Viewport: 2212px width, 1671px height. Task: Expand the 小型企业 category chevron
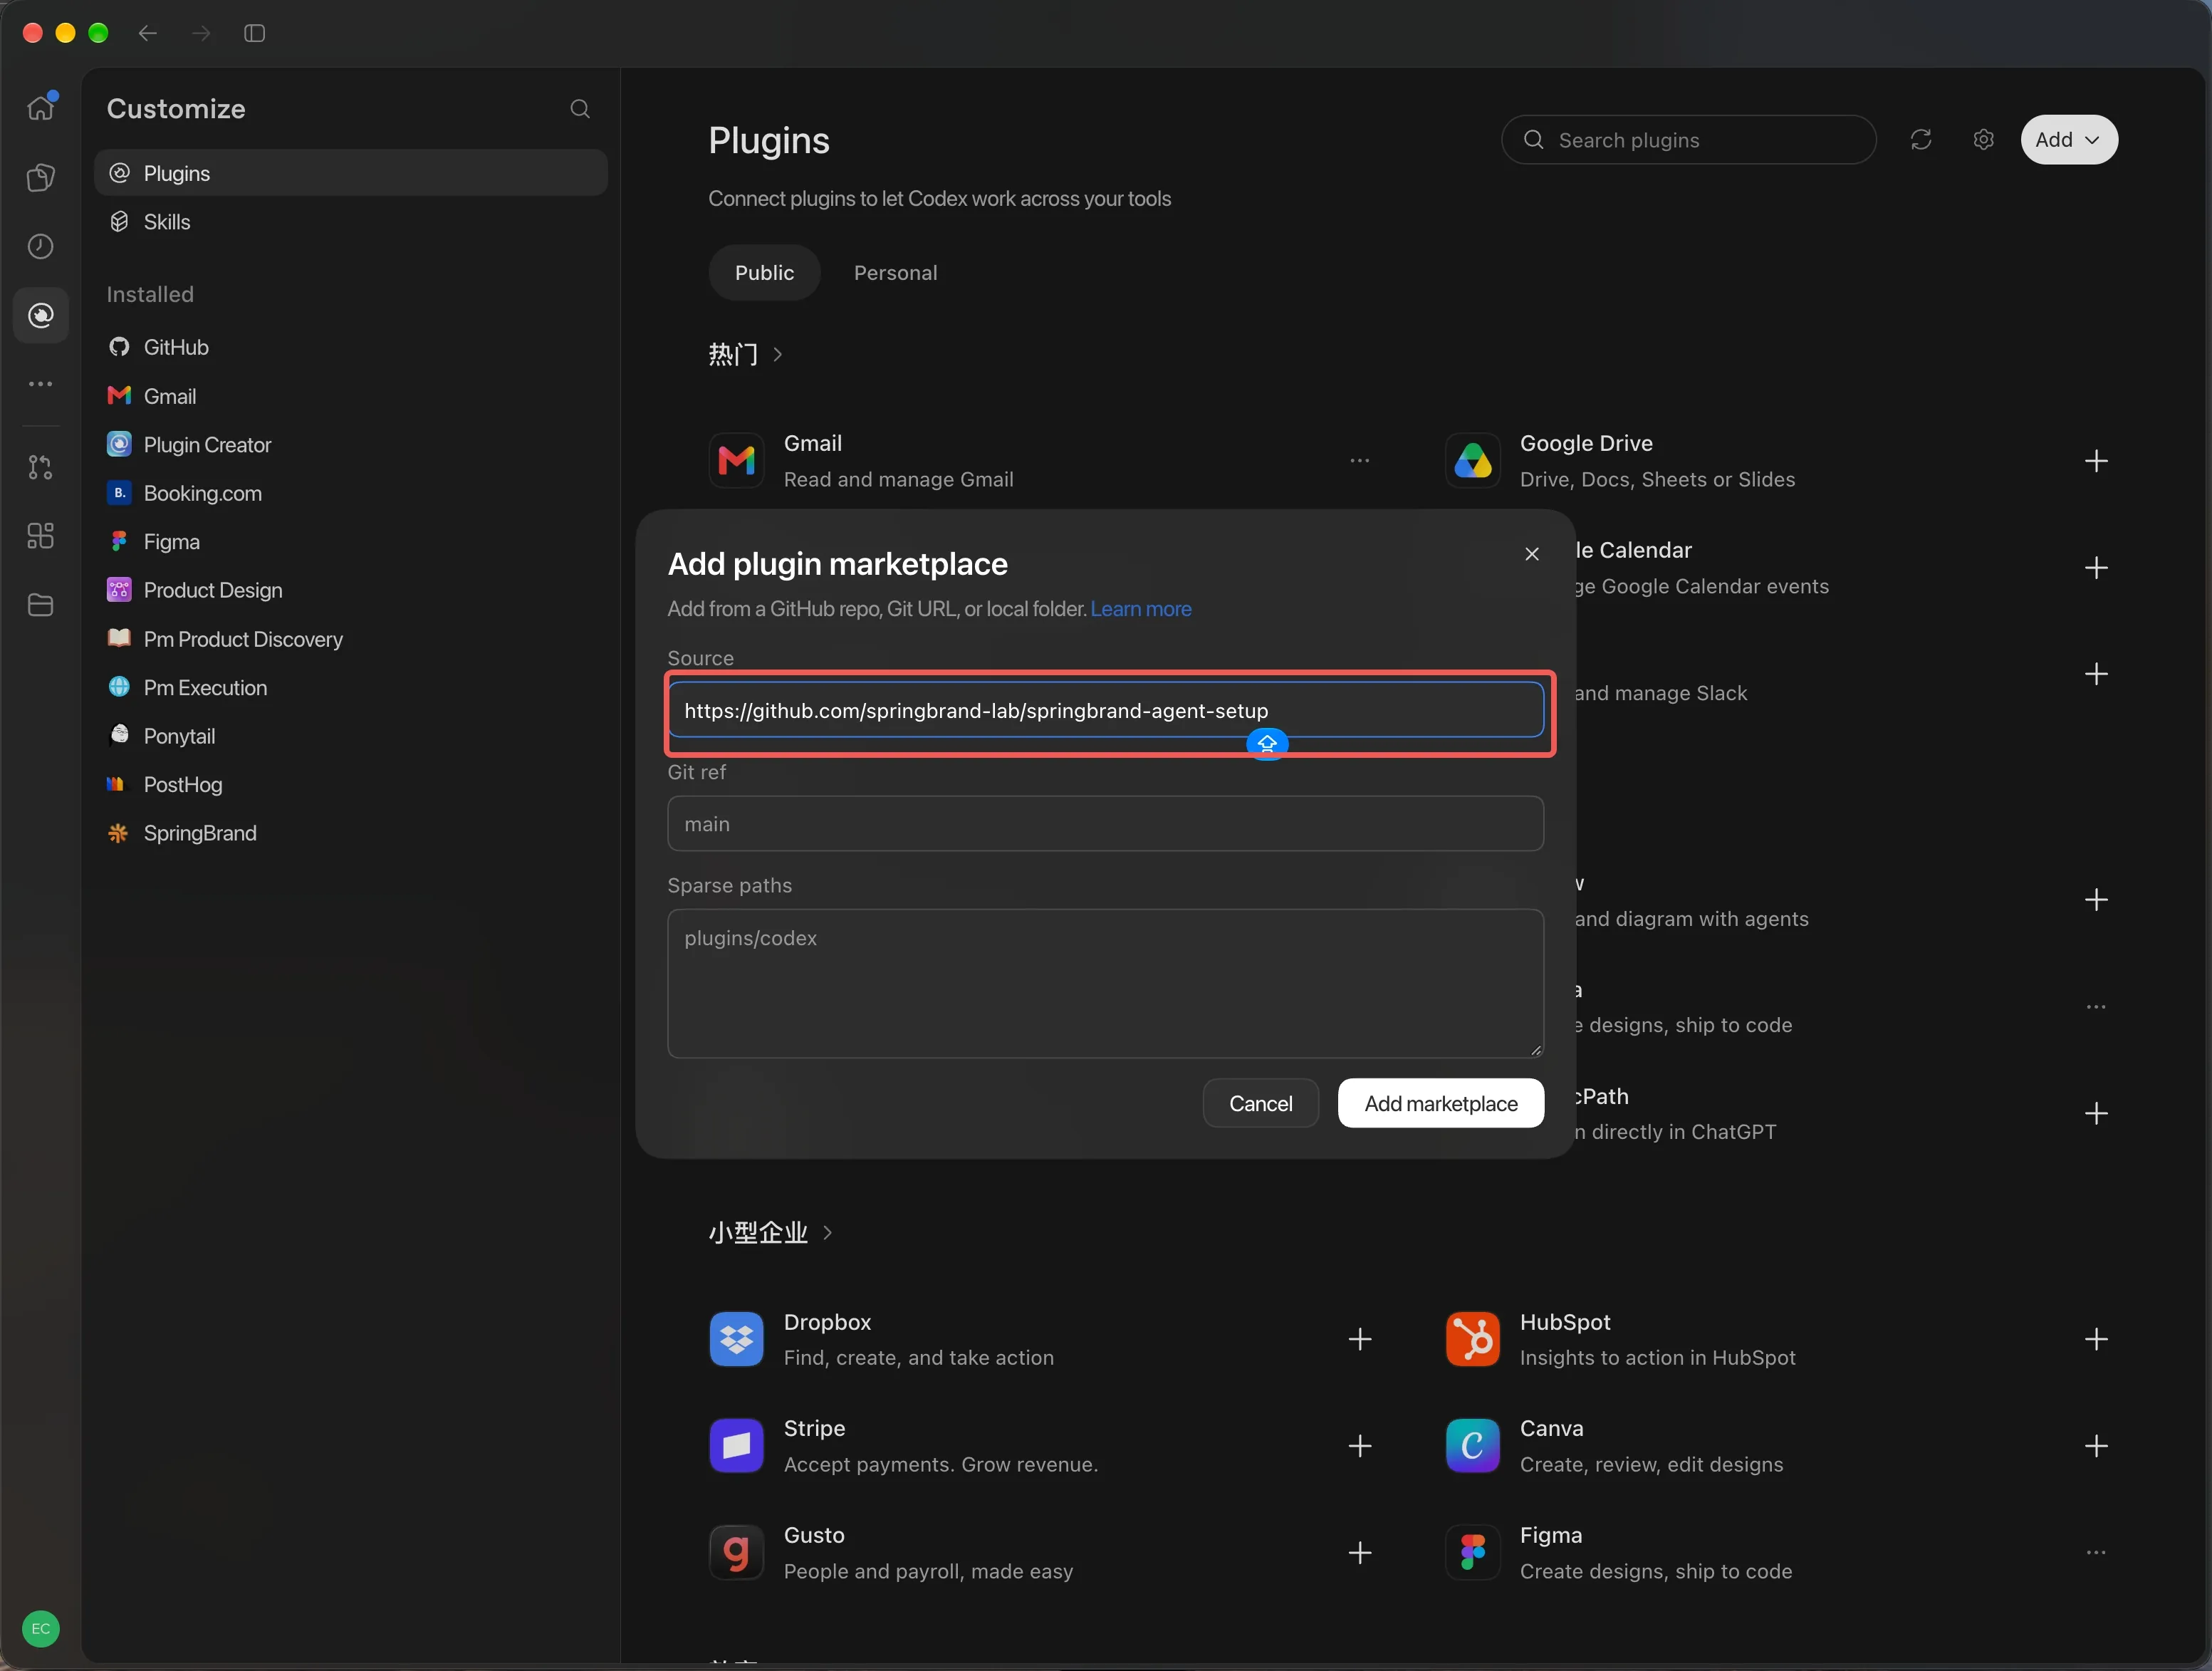(x=827, y=1233)
